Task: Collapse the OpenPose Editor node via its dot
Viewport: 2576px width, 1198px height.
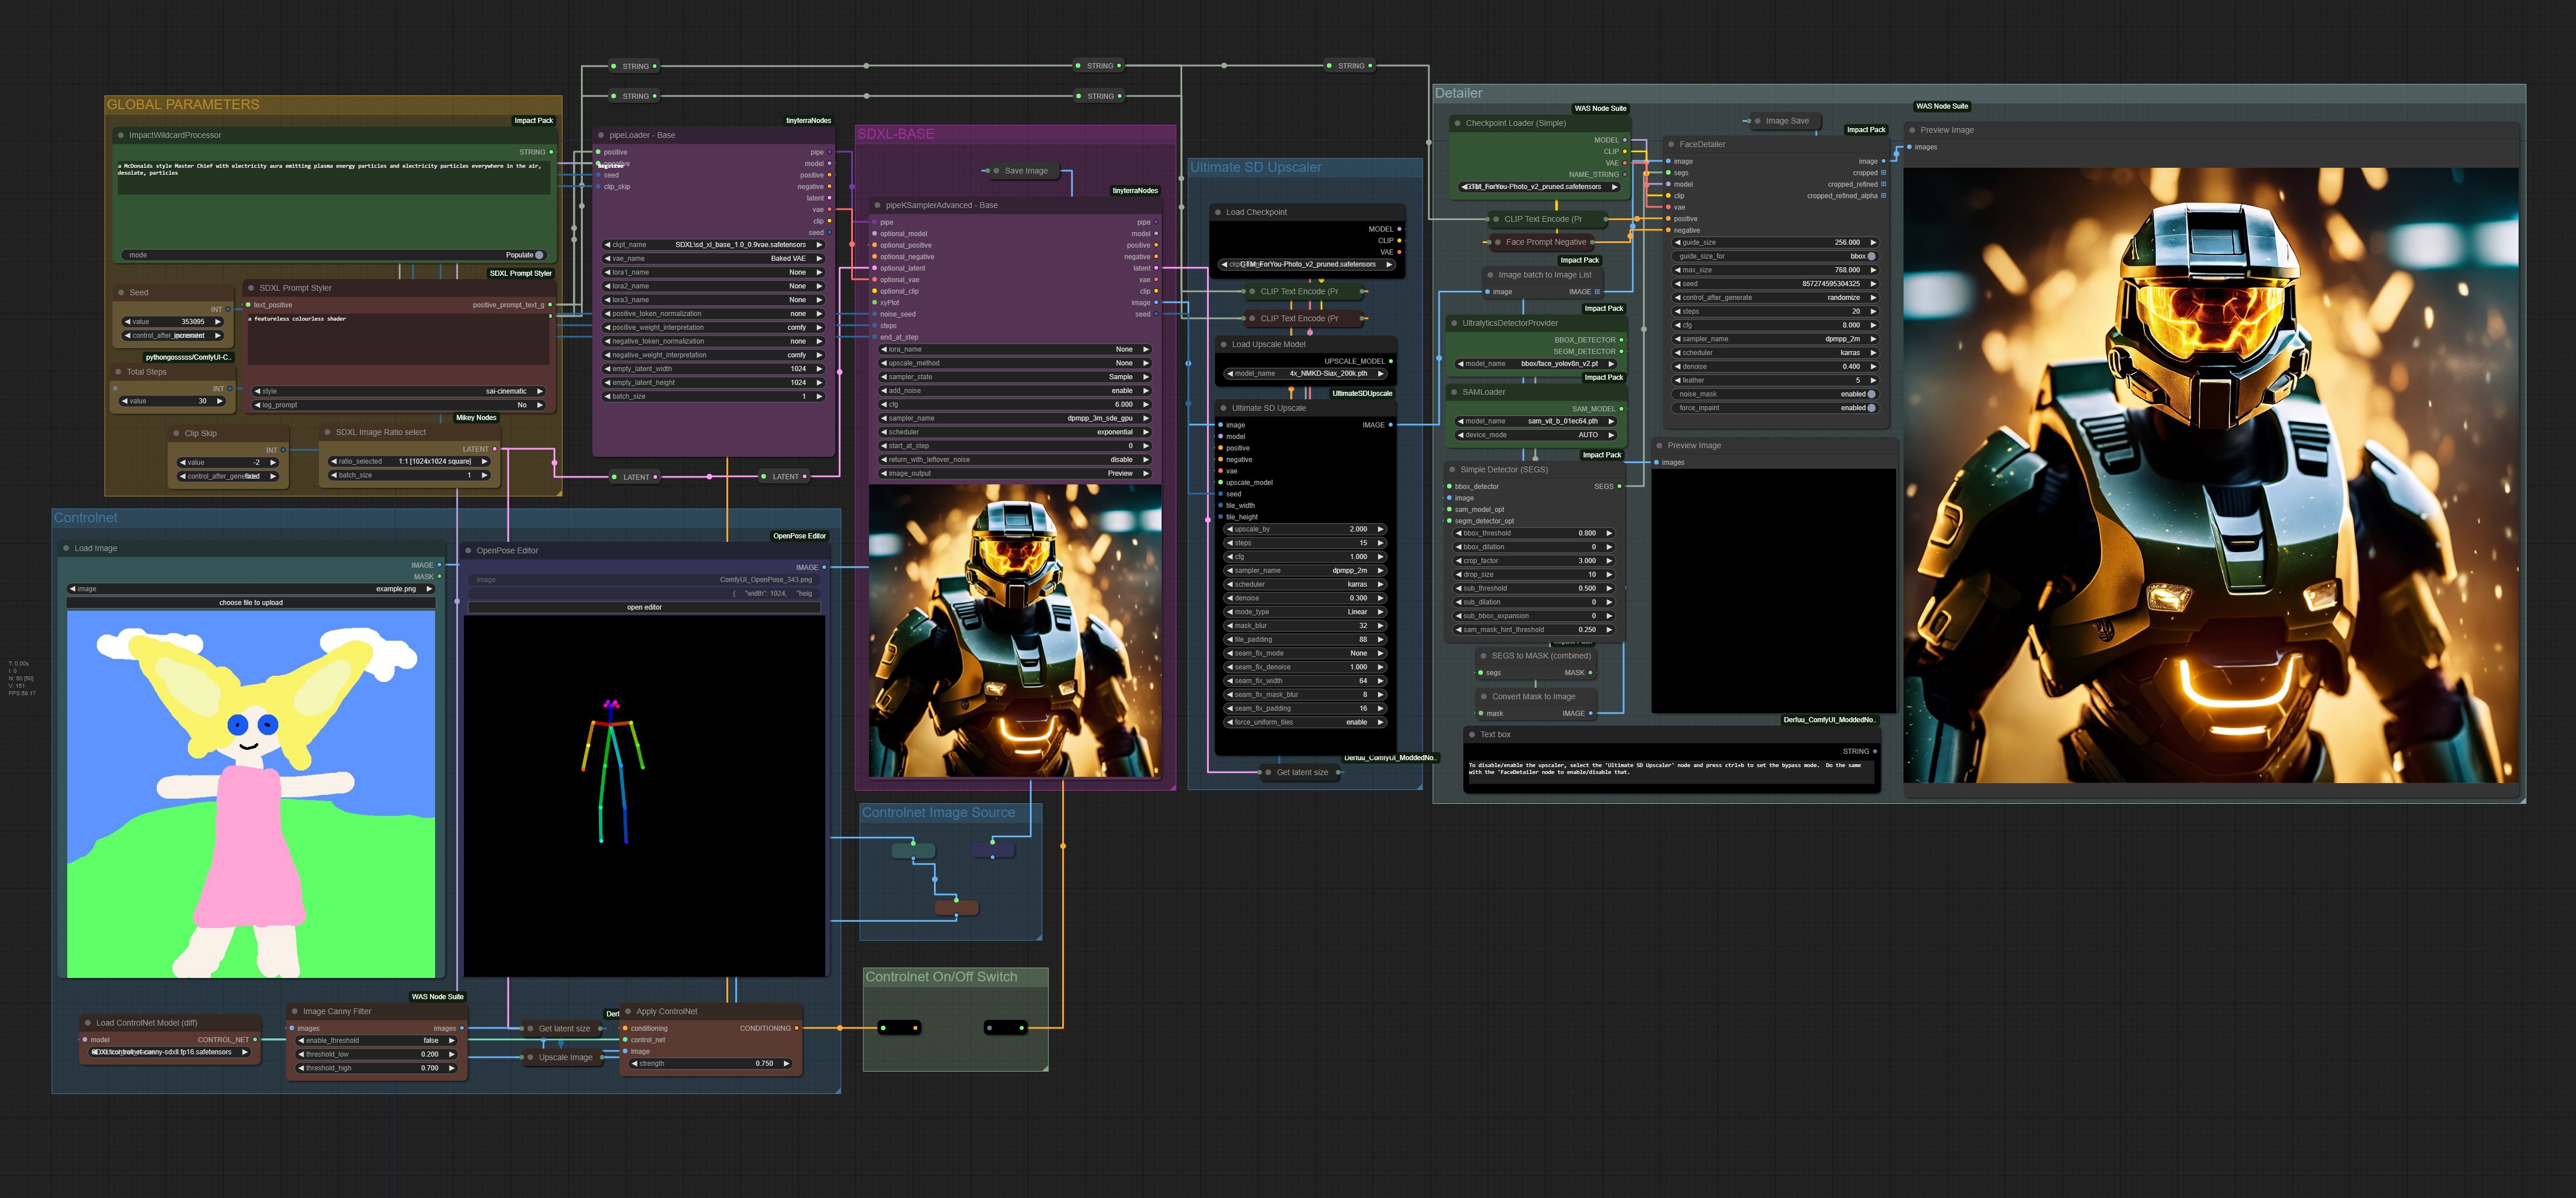Action: point(469,550)
